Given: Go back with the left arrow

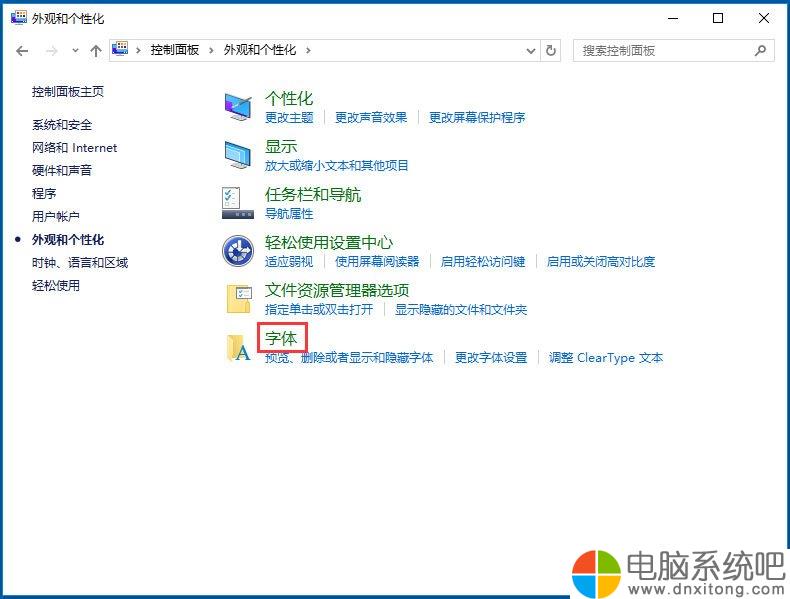Looking at the screenshot, I should point(22,51).
